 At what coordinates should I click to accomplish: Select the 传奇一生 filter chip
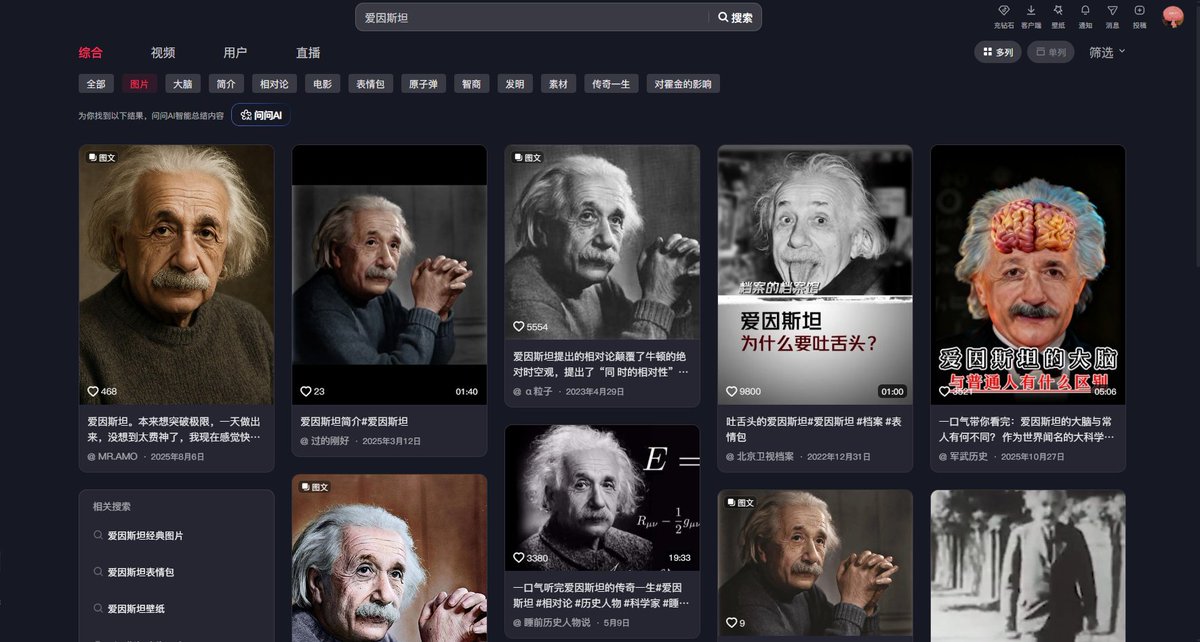(611, 84)
